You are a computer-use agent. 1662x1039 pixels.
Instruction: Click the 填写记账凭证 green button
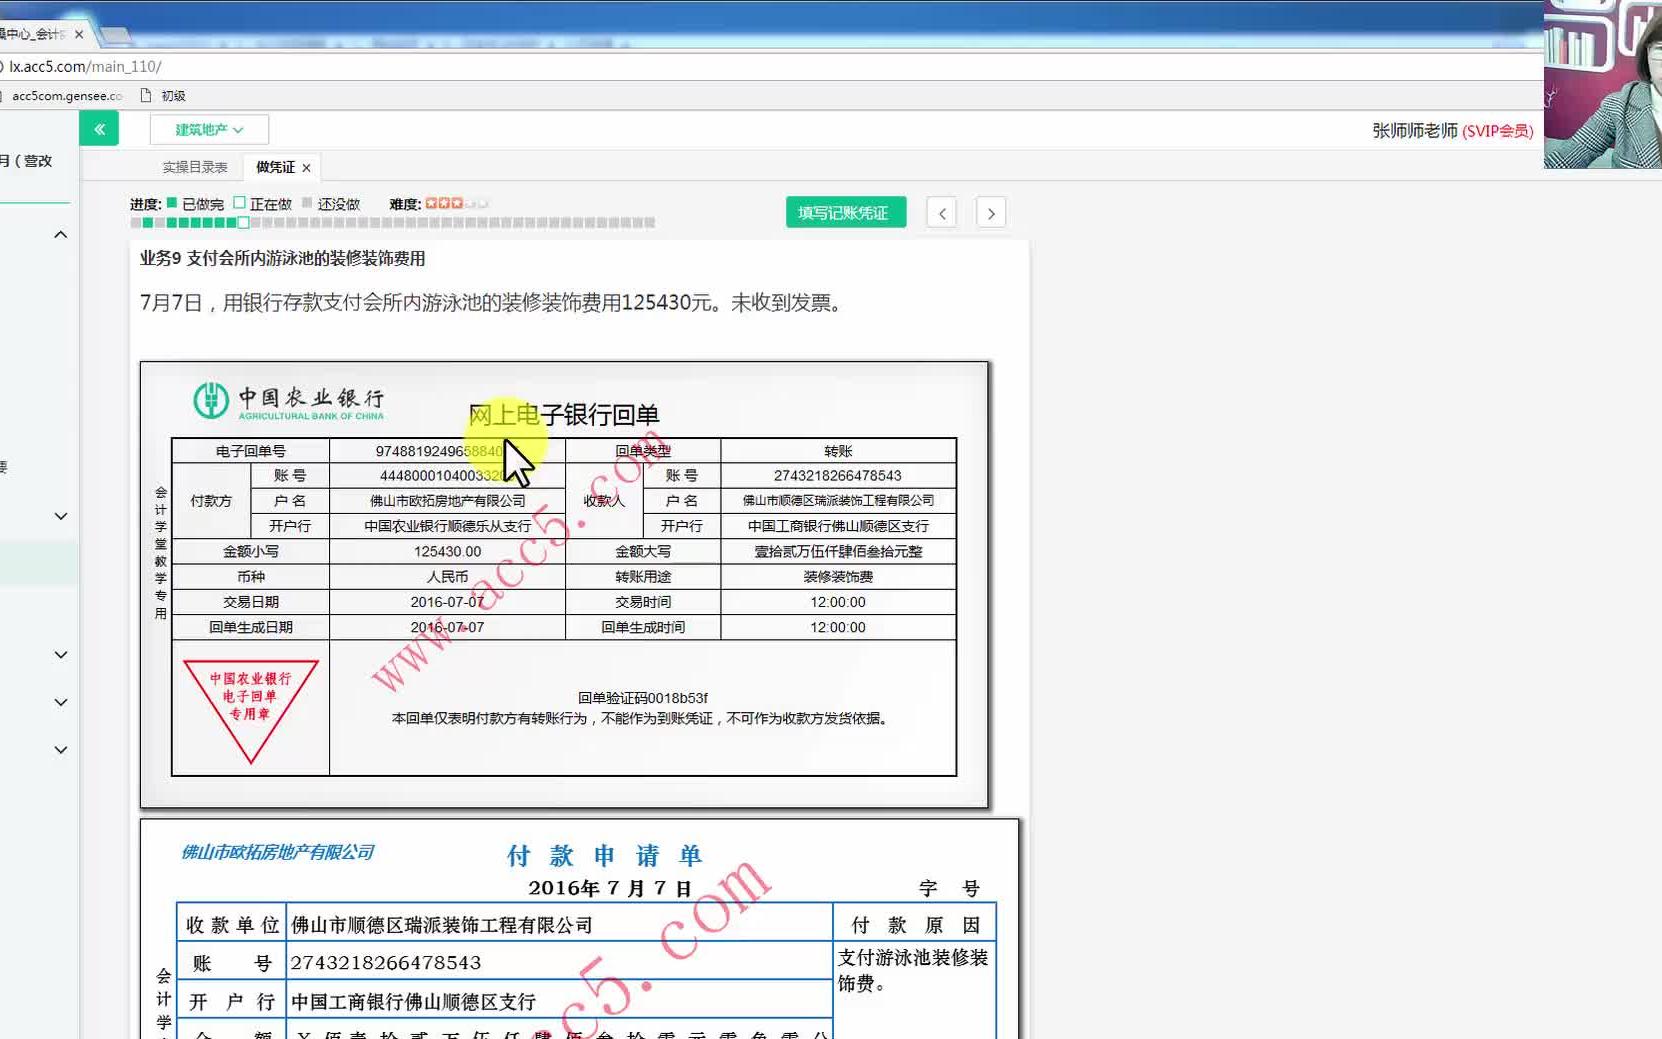pos(845,211)
